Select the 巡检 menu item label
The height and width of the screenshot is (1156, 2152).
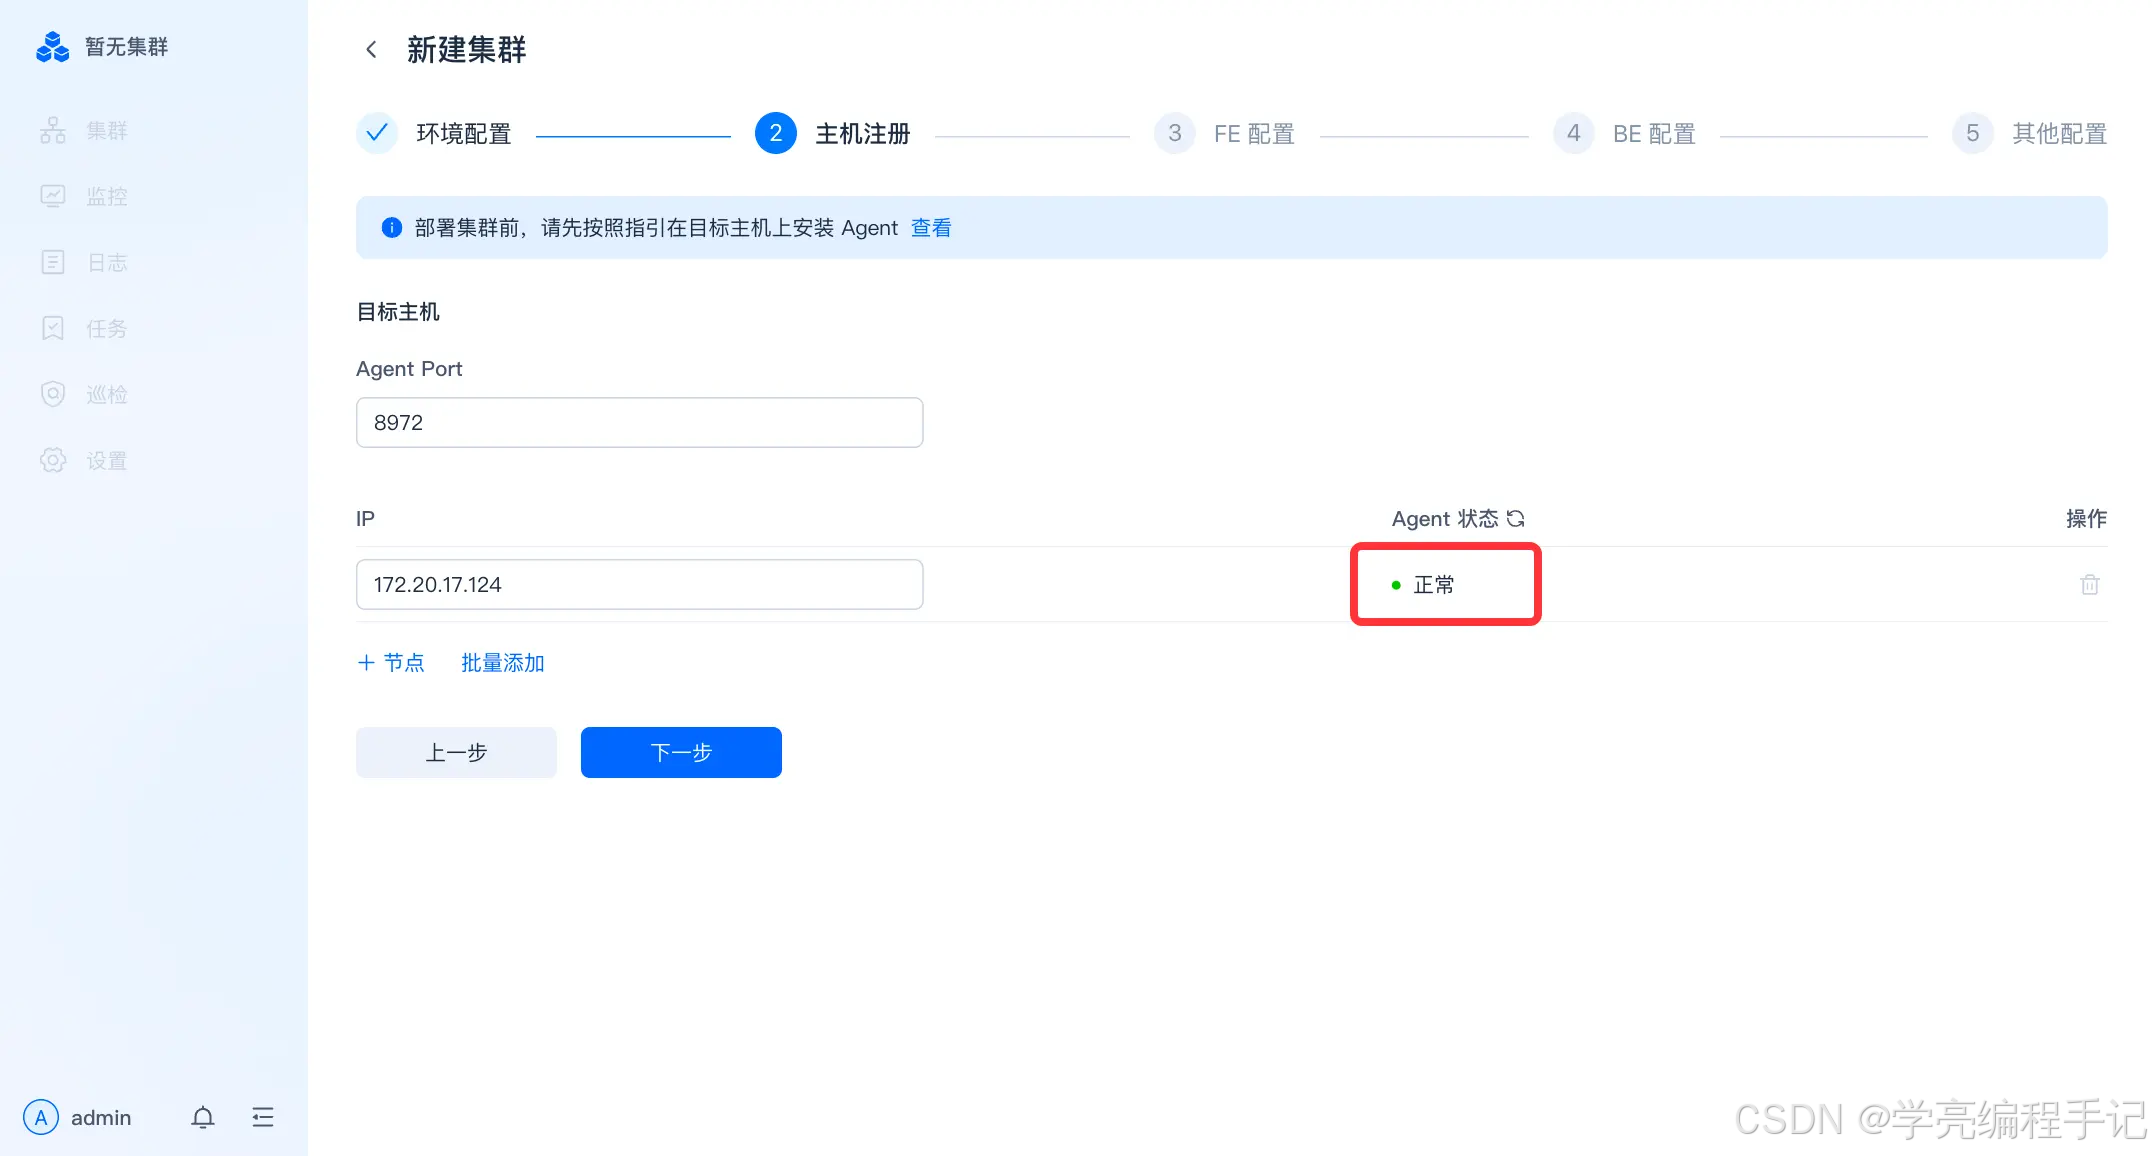point(107,395)
